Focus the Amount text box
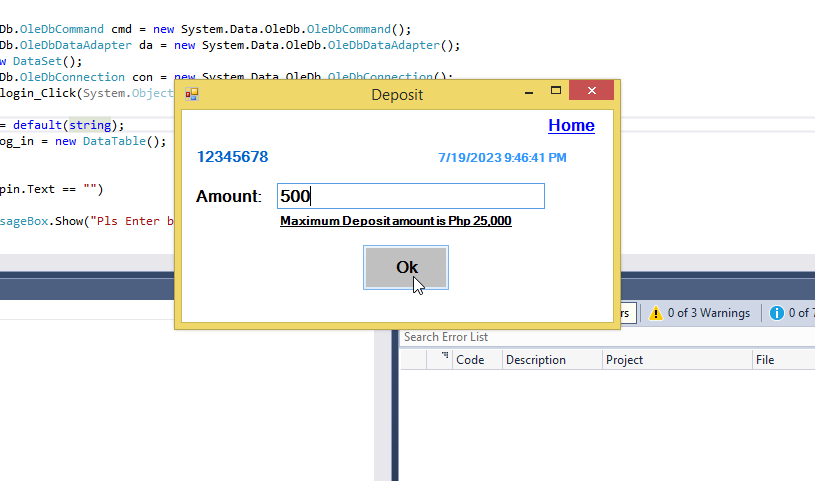The height and width of the screenshot is (481, 815). coord(410,196)
